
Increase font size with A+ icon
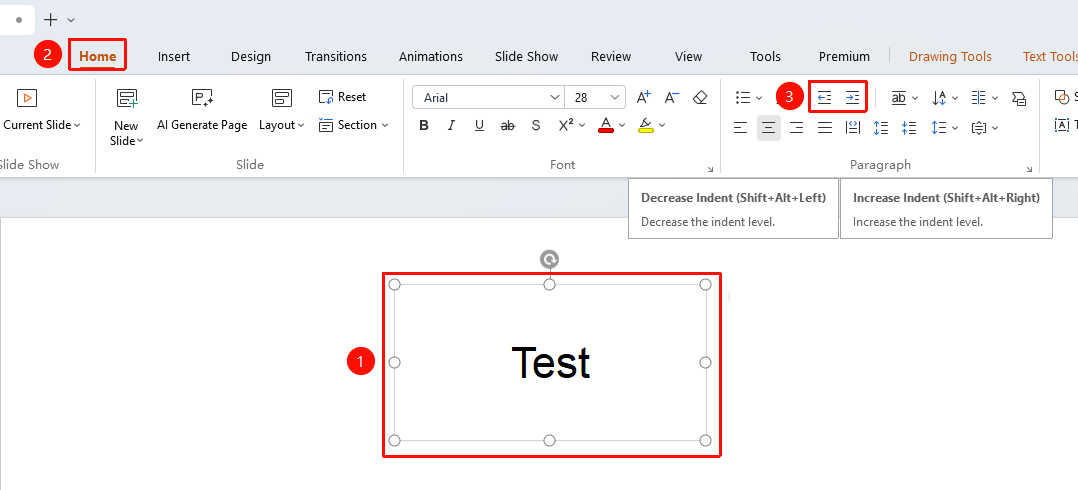click(644, 97)
